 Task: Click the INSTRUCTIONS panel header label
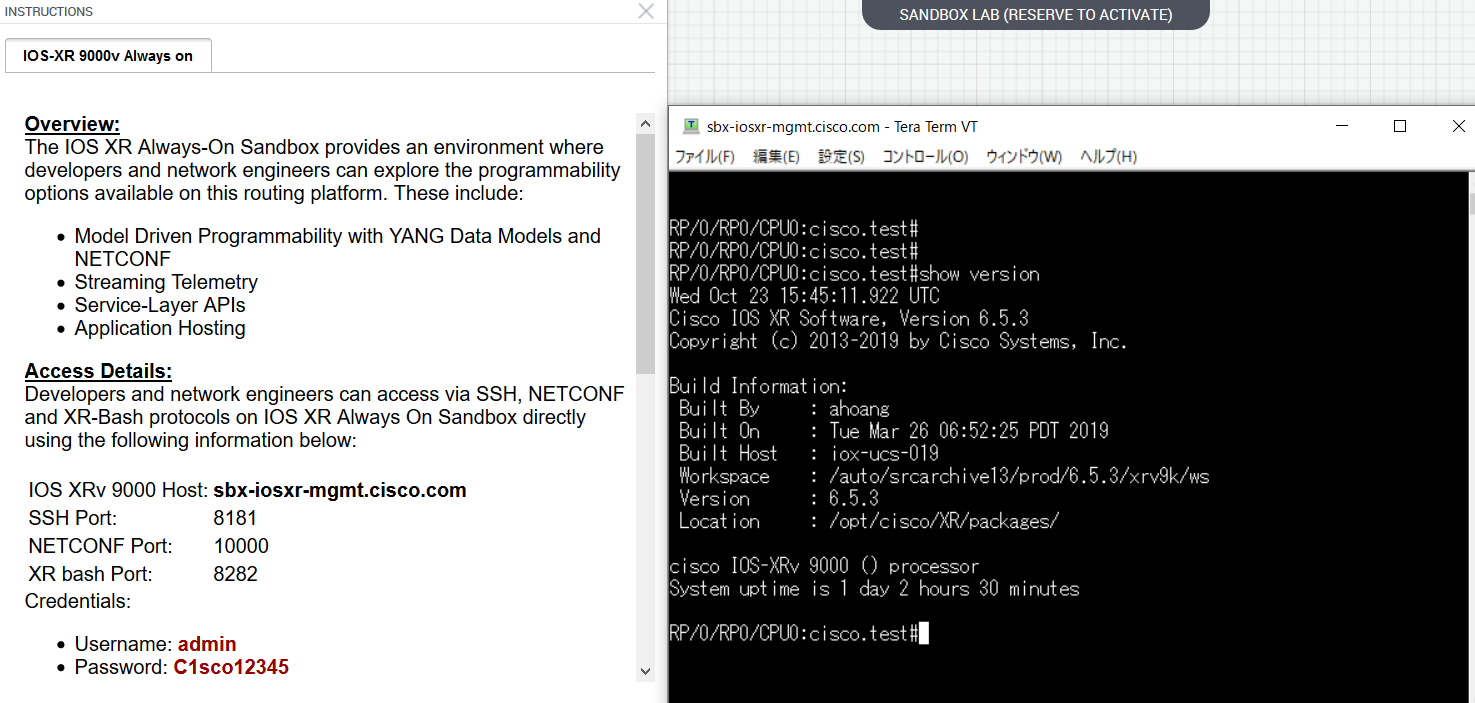tap(49, 12)
